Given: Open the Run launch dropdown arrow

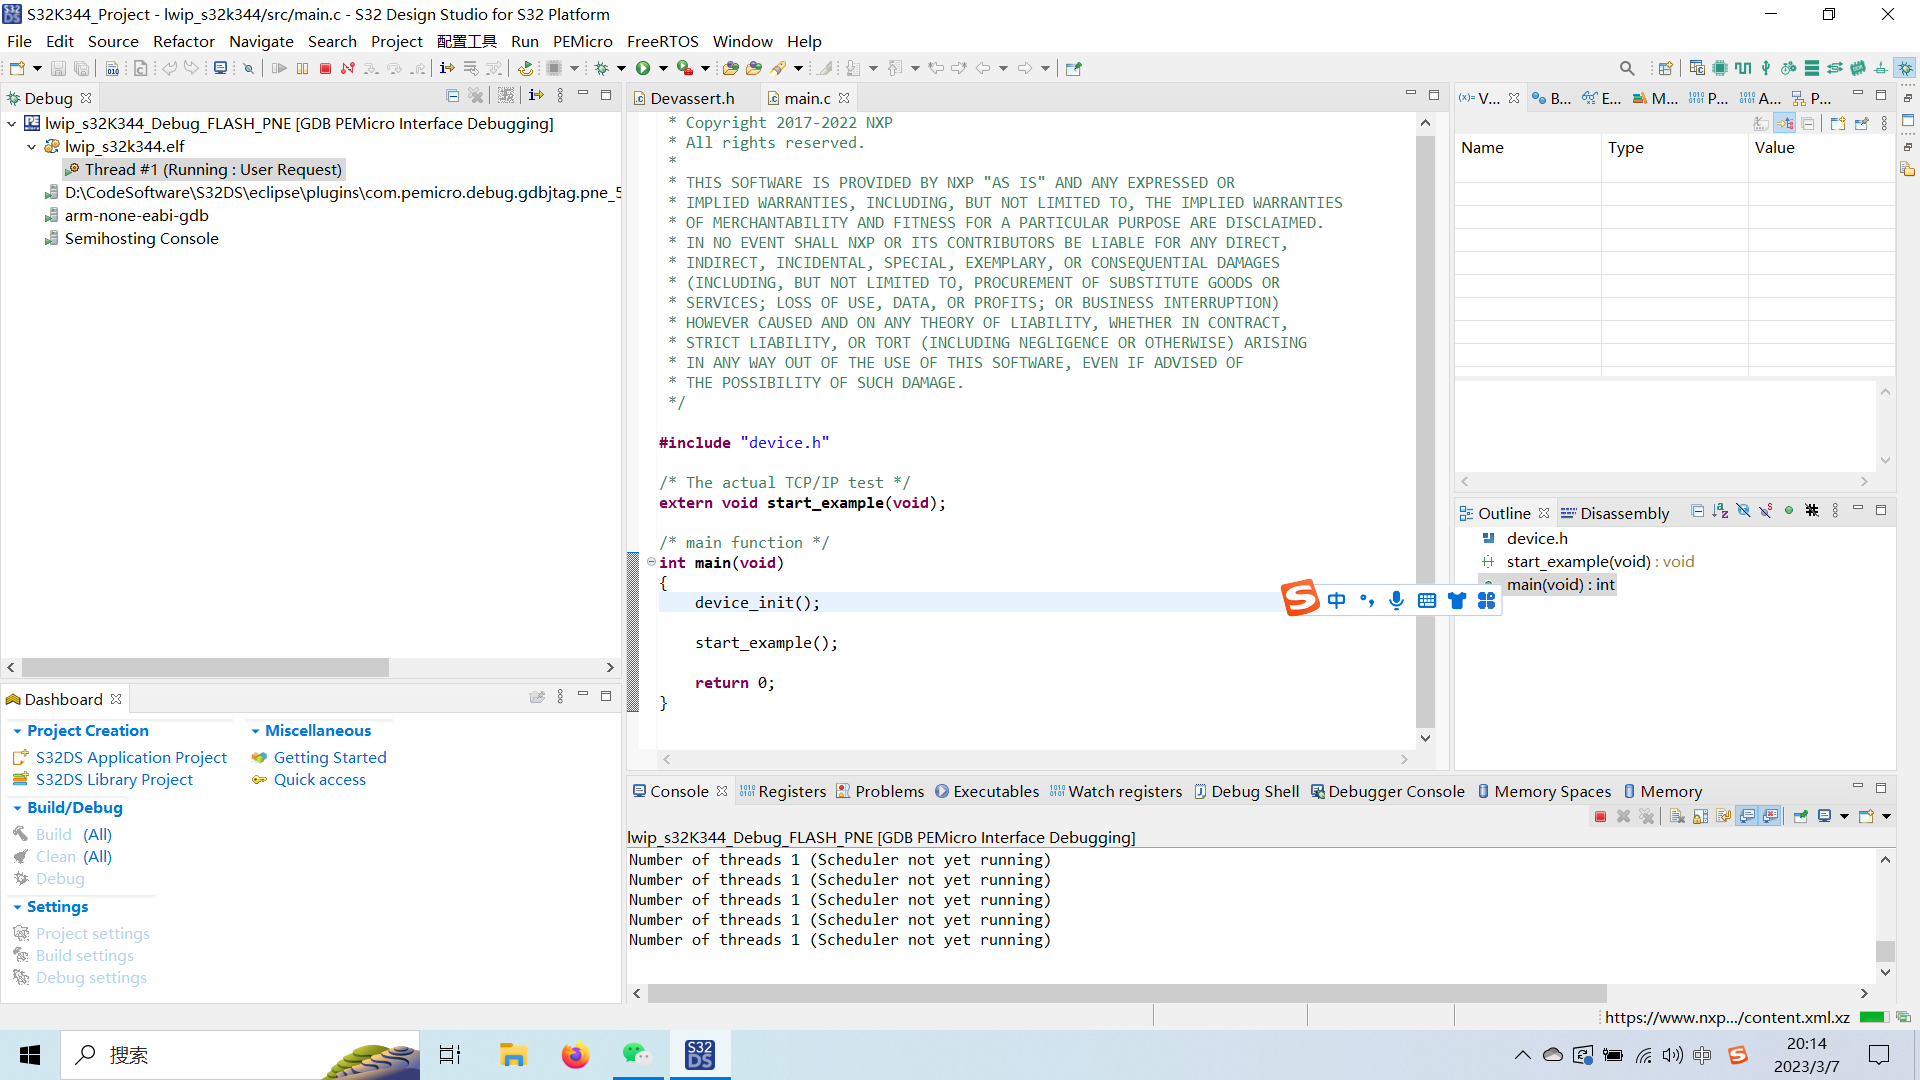Looking at the screenshot, I should [663, 68].
